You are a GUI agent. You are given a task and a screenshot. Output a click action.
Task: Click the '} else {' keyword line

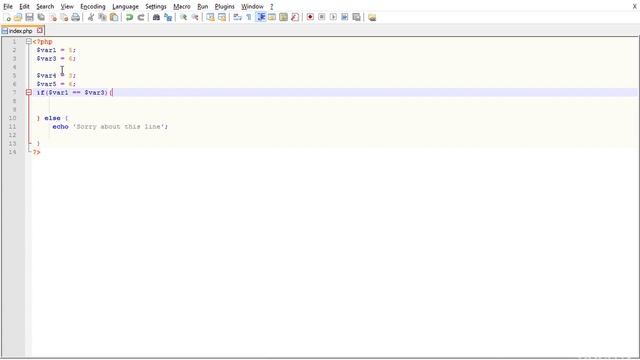[x=52, y=118]
